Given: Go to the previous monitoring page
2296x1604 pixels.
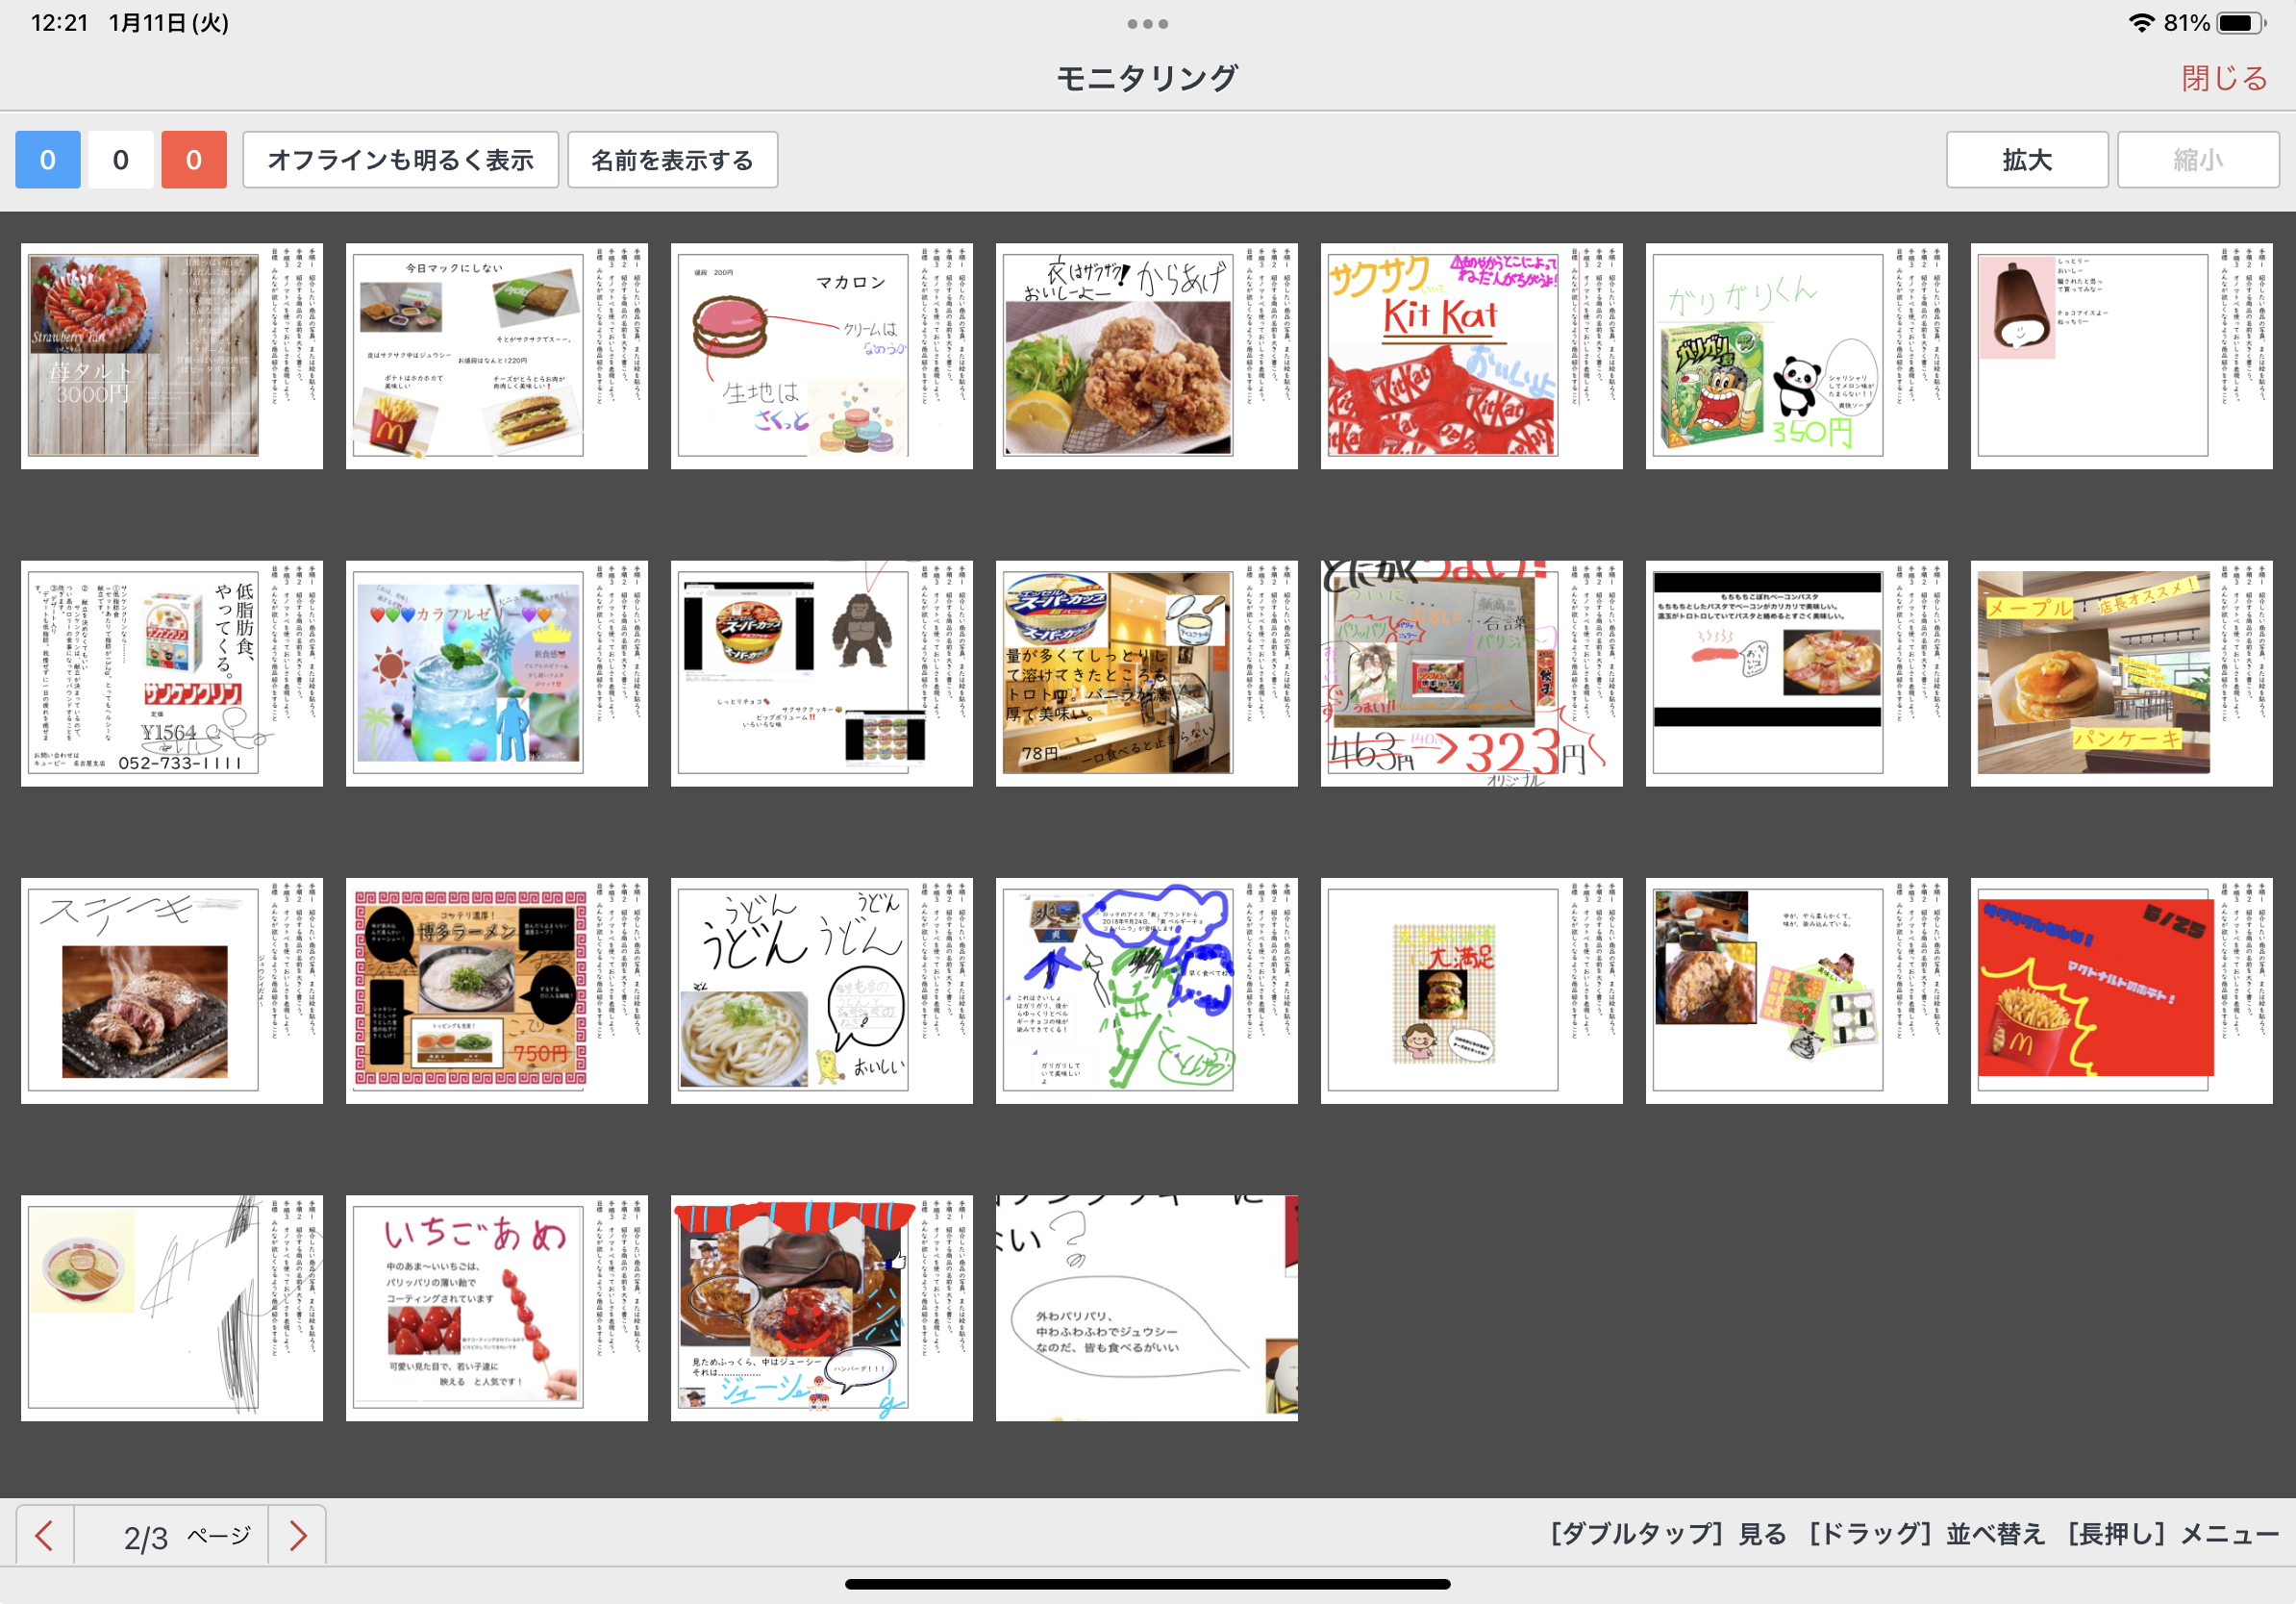Looking at the screenshot, I should click(x=44, y=1535).
